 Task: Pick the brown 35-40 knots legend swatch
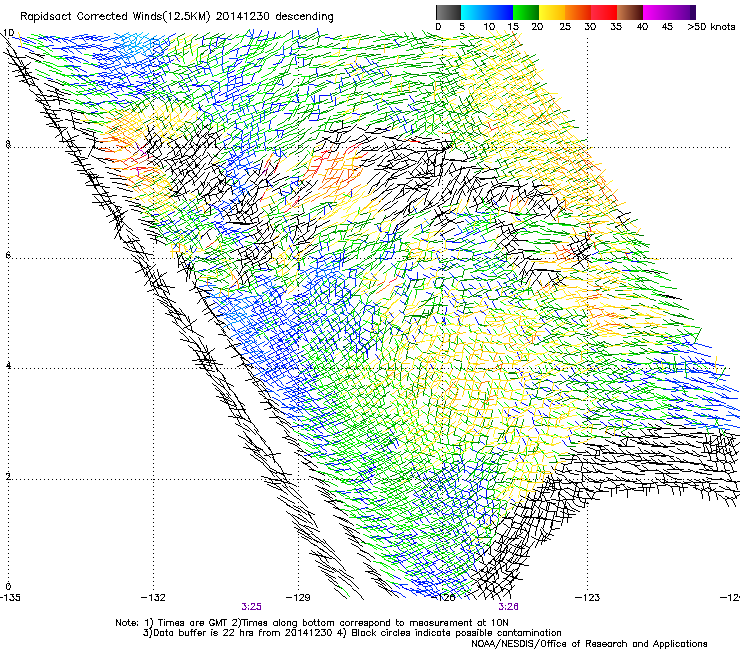click(630, 12)
